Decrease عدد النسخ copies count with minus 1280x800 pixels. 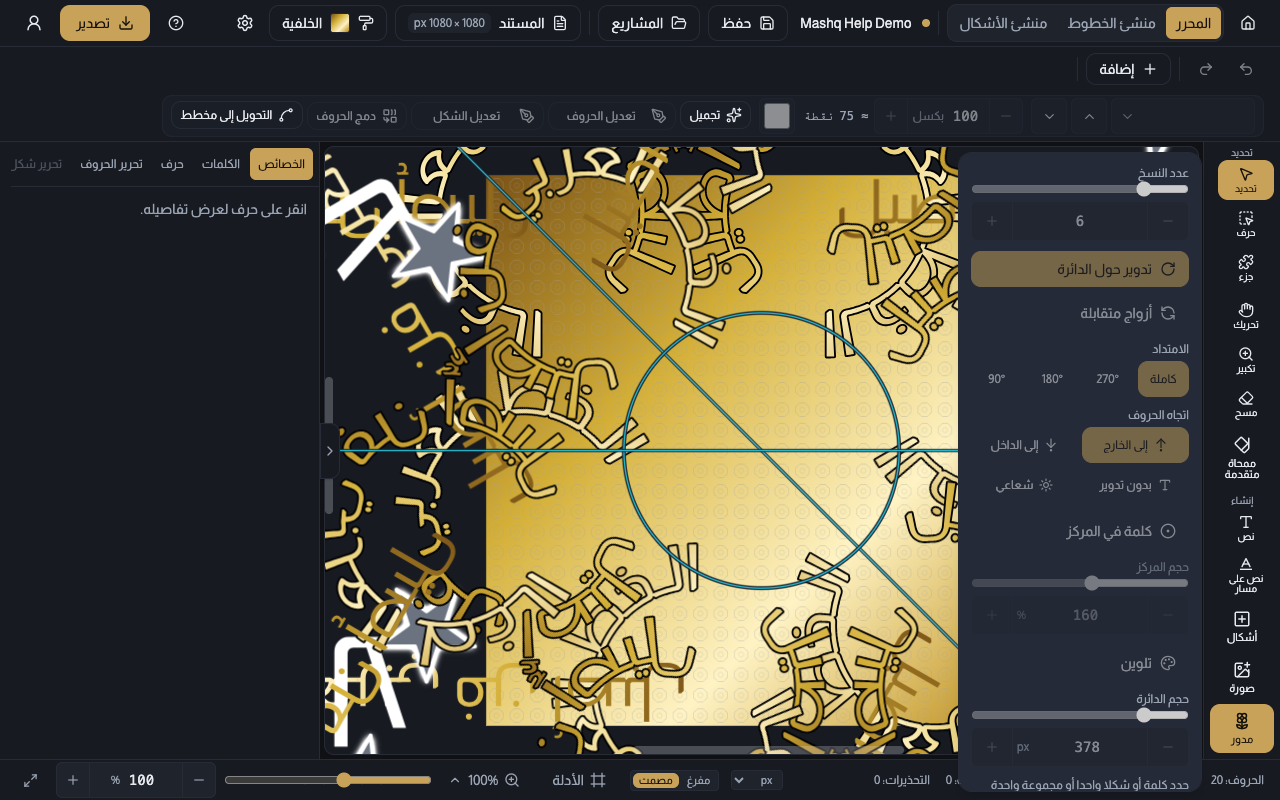pos(1168,221)
